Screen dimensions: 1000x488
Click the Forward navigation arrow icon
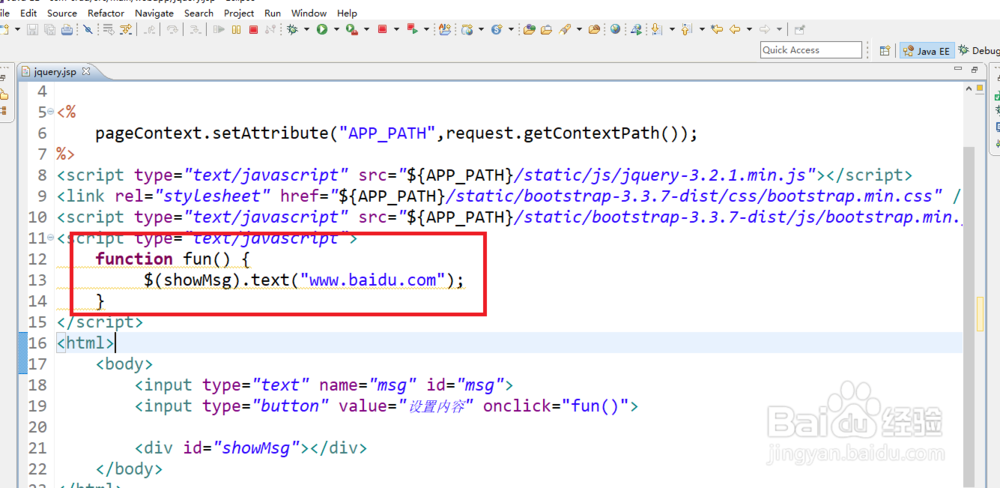[764, 29]
